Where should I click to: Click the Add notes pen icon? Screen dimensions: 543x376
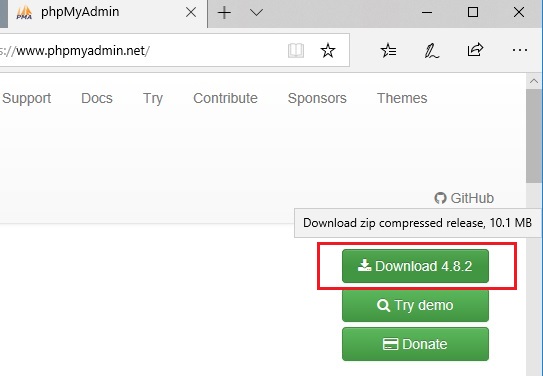click(431, 51)
